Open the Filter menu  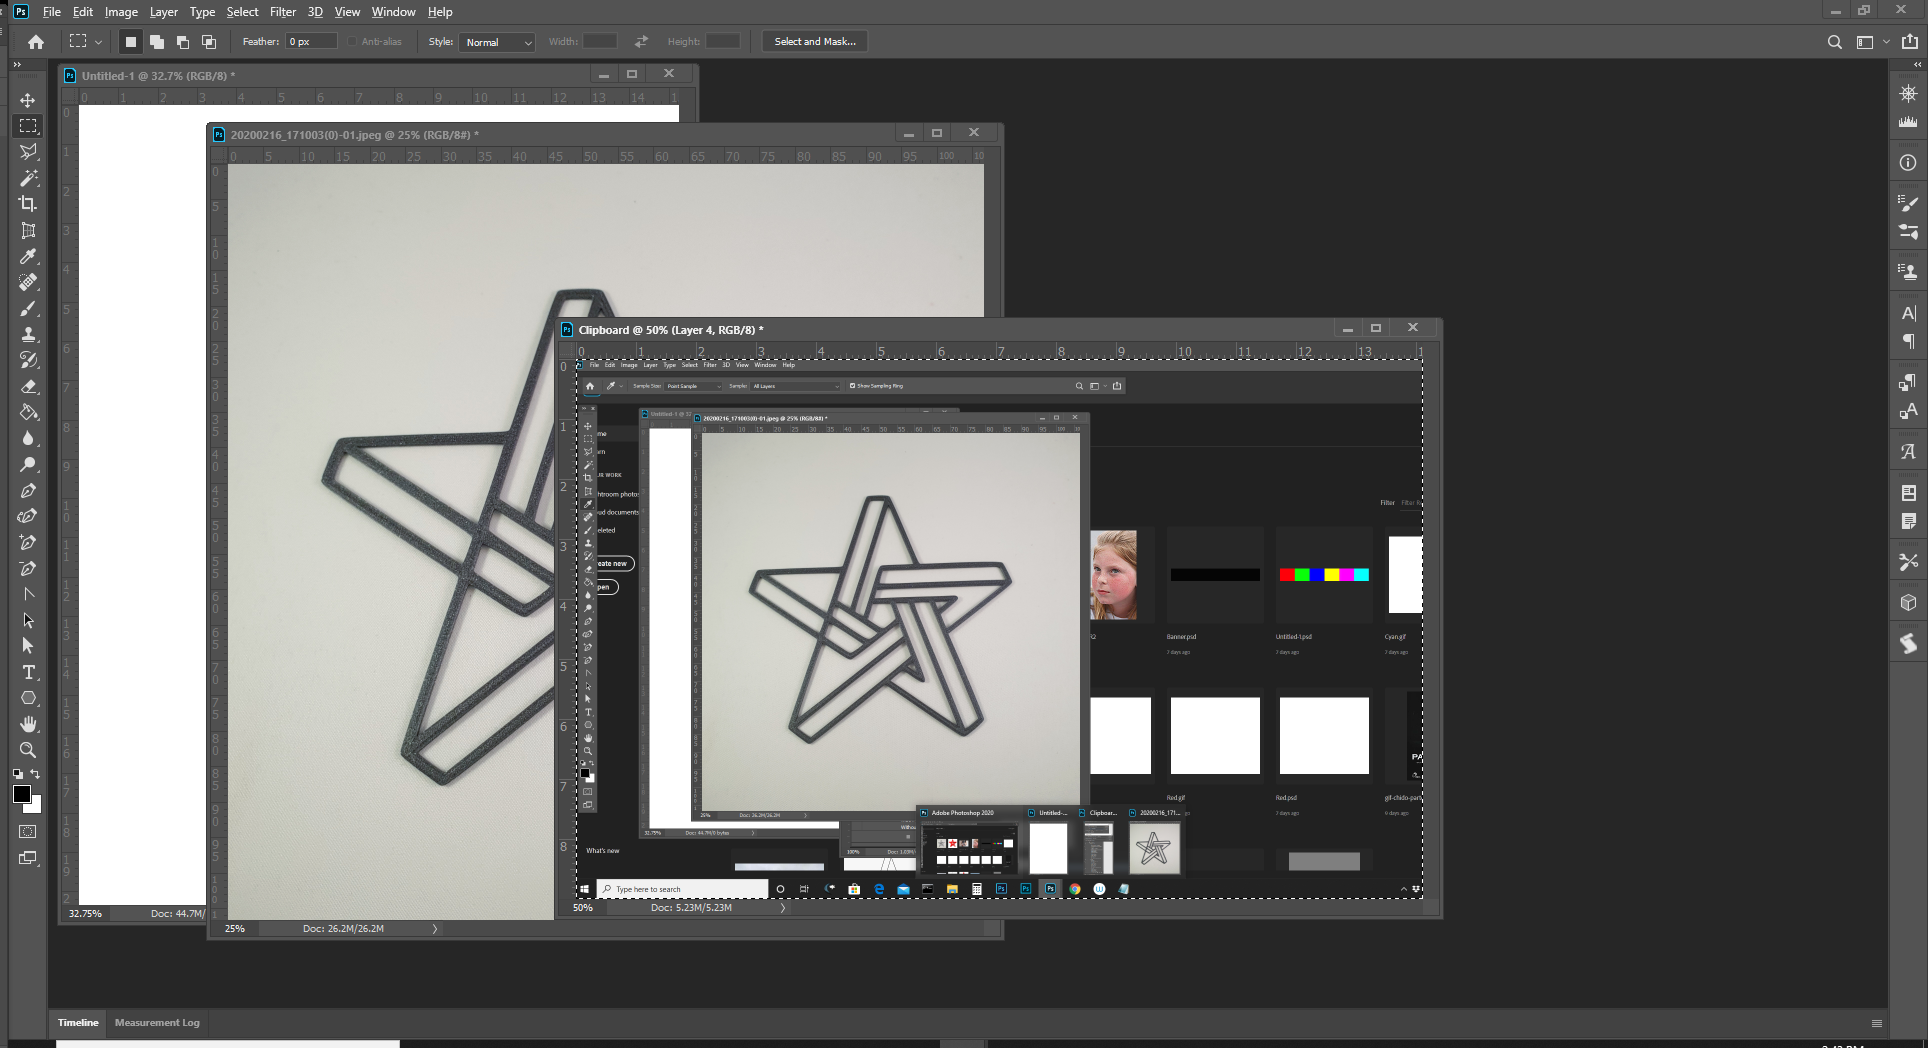282,11
